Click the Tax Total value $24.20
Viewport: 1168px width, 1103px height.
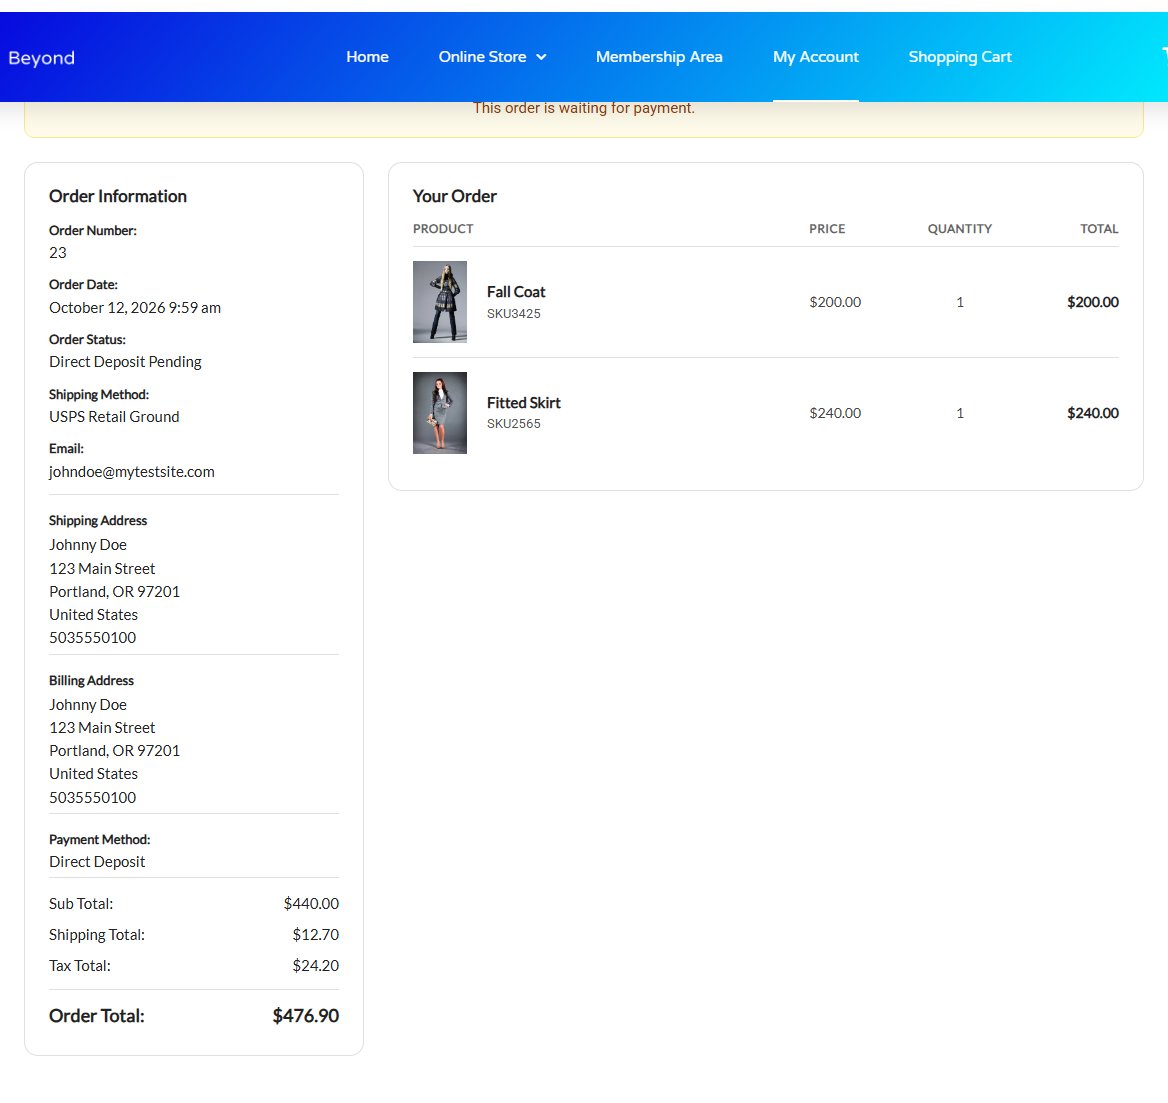pyautogui.click(x=316, y=966)
